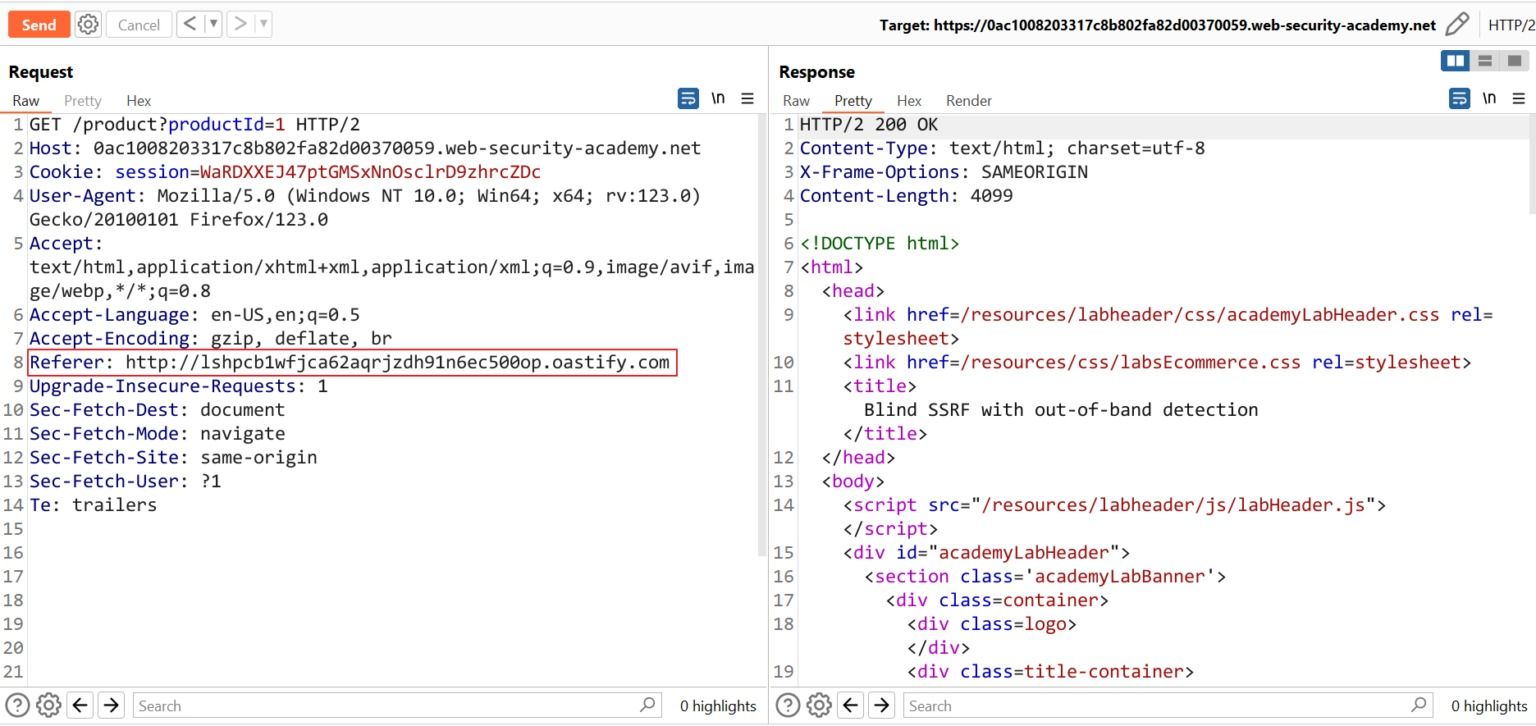Go to next request in history
1536x726 pixels.
coord(240,24)
